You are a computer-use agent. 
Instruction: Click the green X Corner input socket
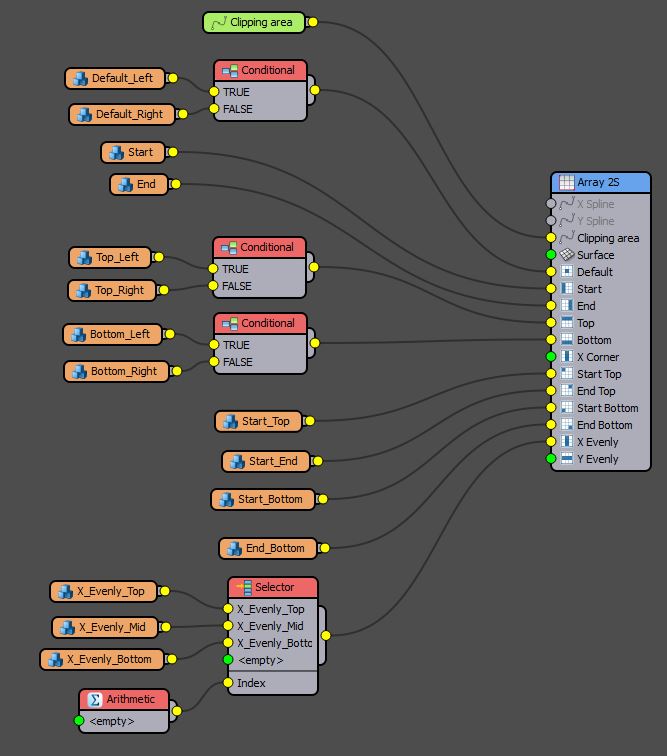pyautogui.click(x=551, y=357)
